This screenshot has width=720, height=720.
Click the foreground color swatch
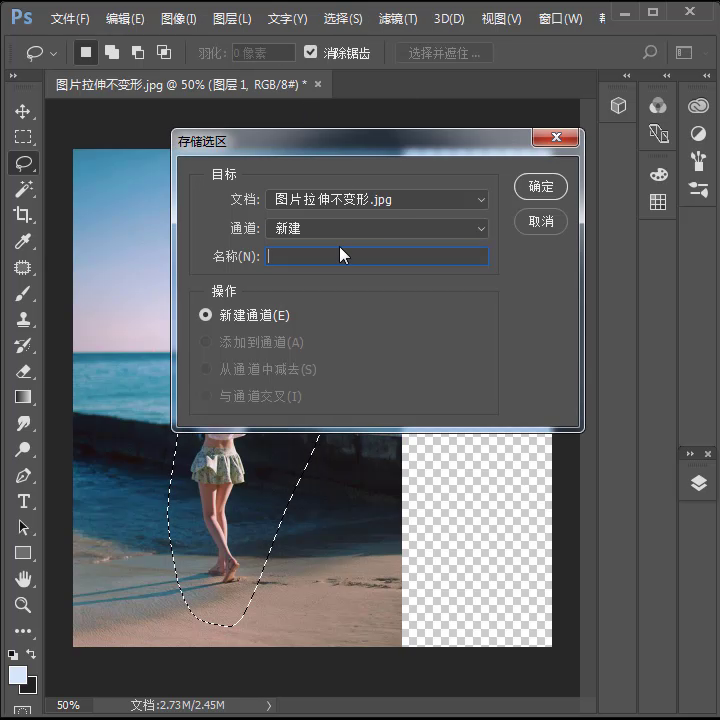coord(18,675)
